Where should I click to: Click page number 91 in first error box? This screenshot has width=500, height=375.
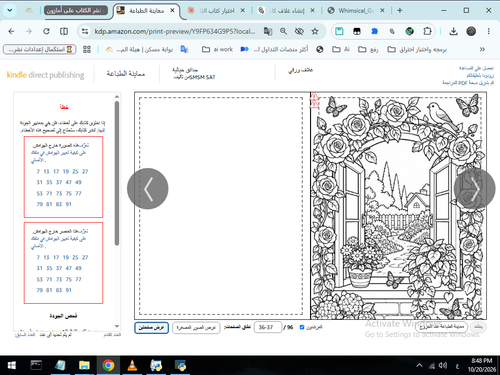[68, 204]
